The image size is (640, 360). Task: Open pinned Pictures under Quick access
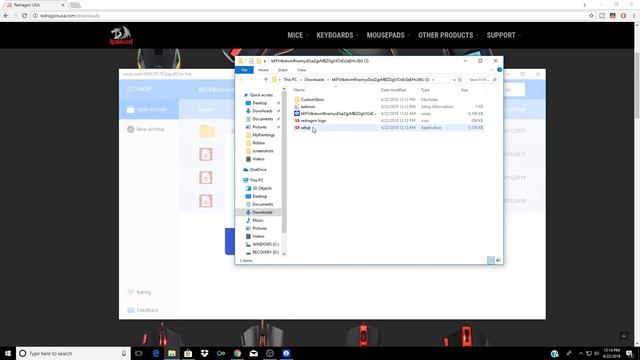(x=260, y=127)
